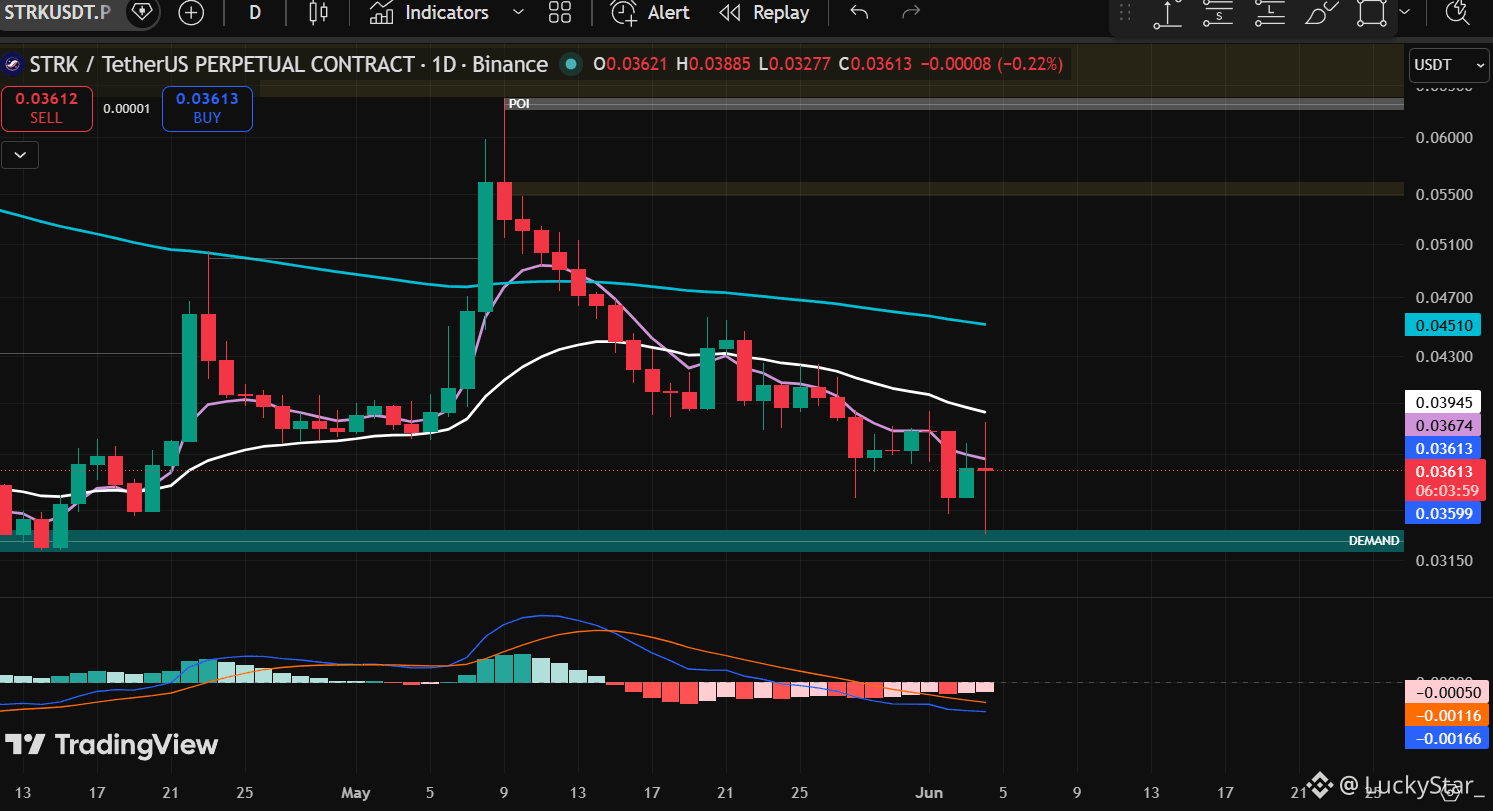Click the orange -0.00116 signal line value
This screenshot has height=811, width=1493.
point(1448,715)
